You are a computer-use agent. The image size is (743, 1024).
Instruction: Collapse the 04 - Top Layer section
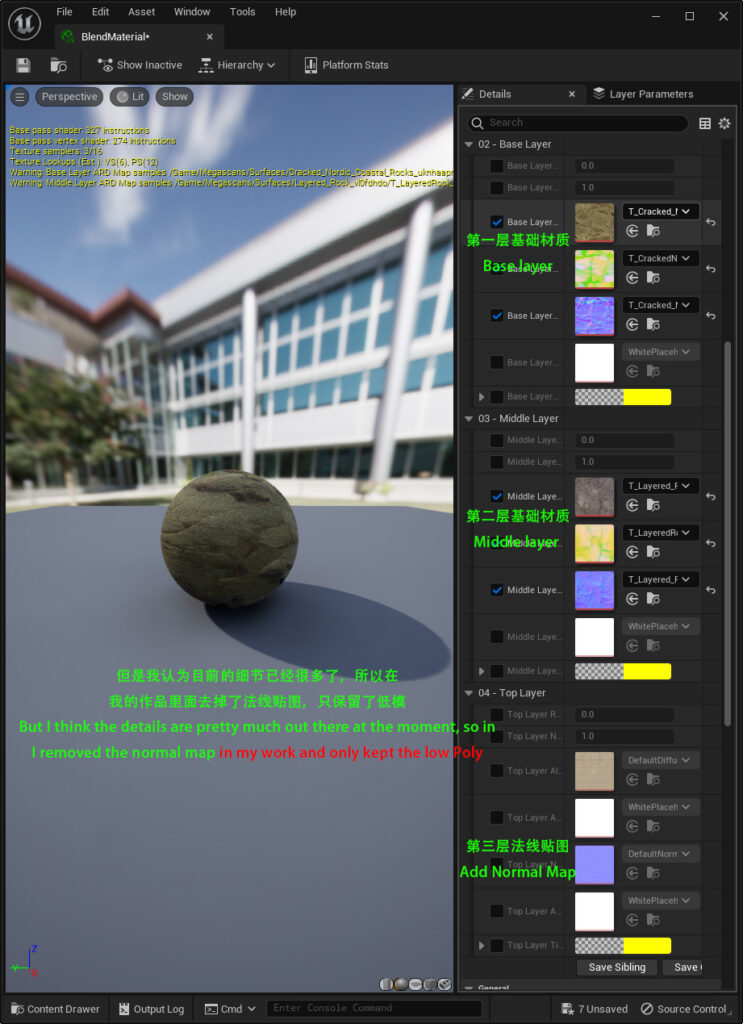click(x=468, y=693)
